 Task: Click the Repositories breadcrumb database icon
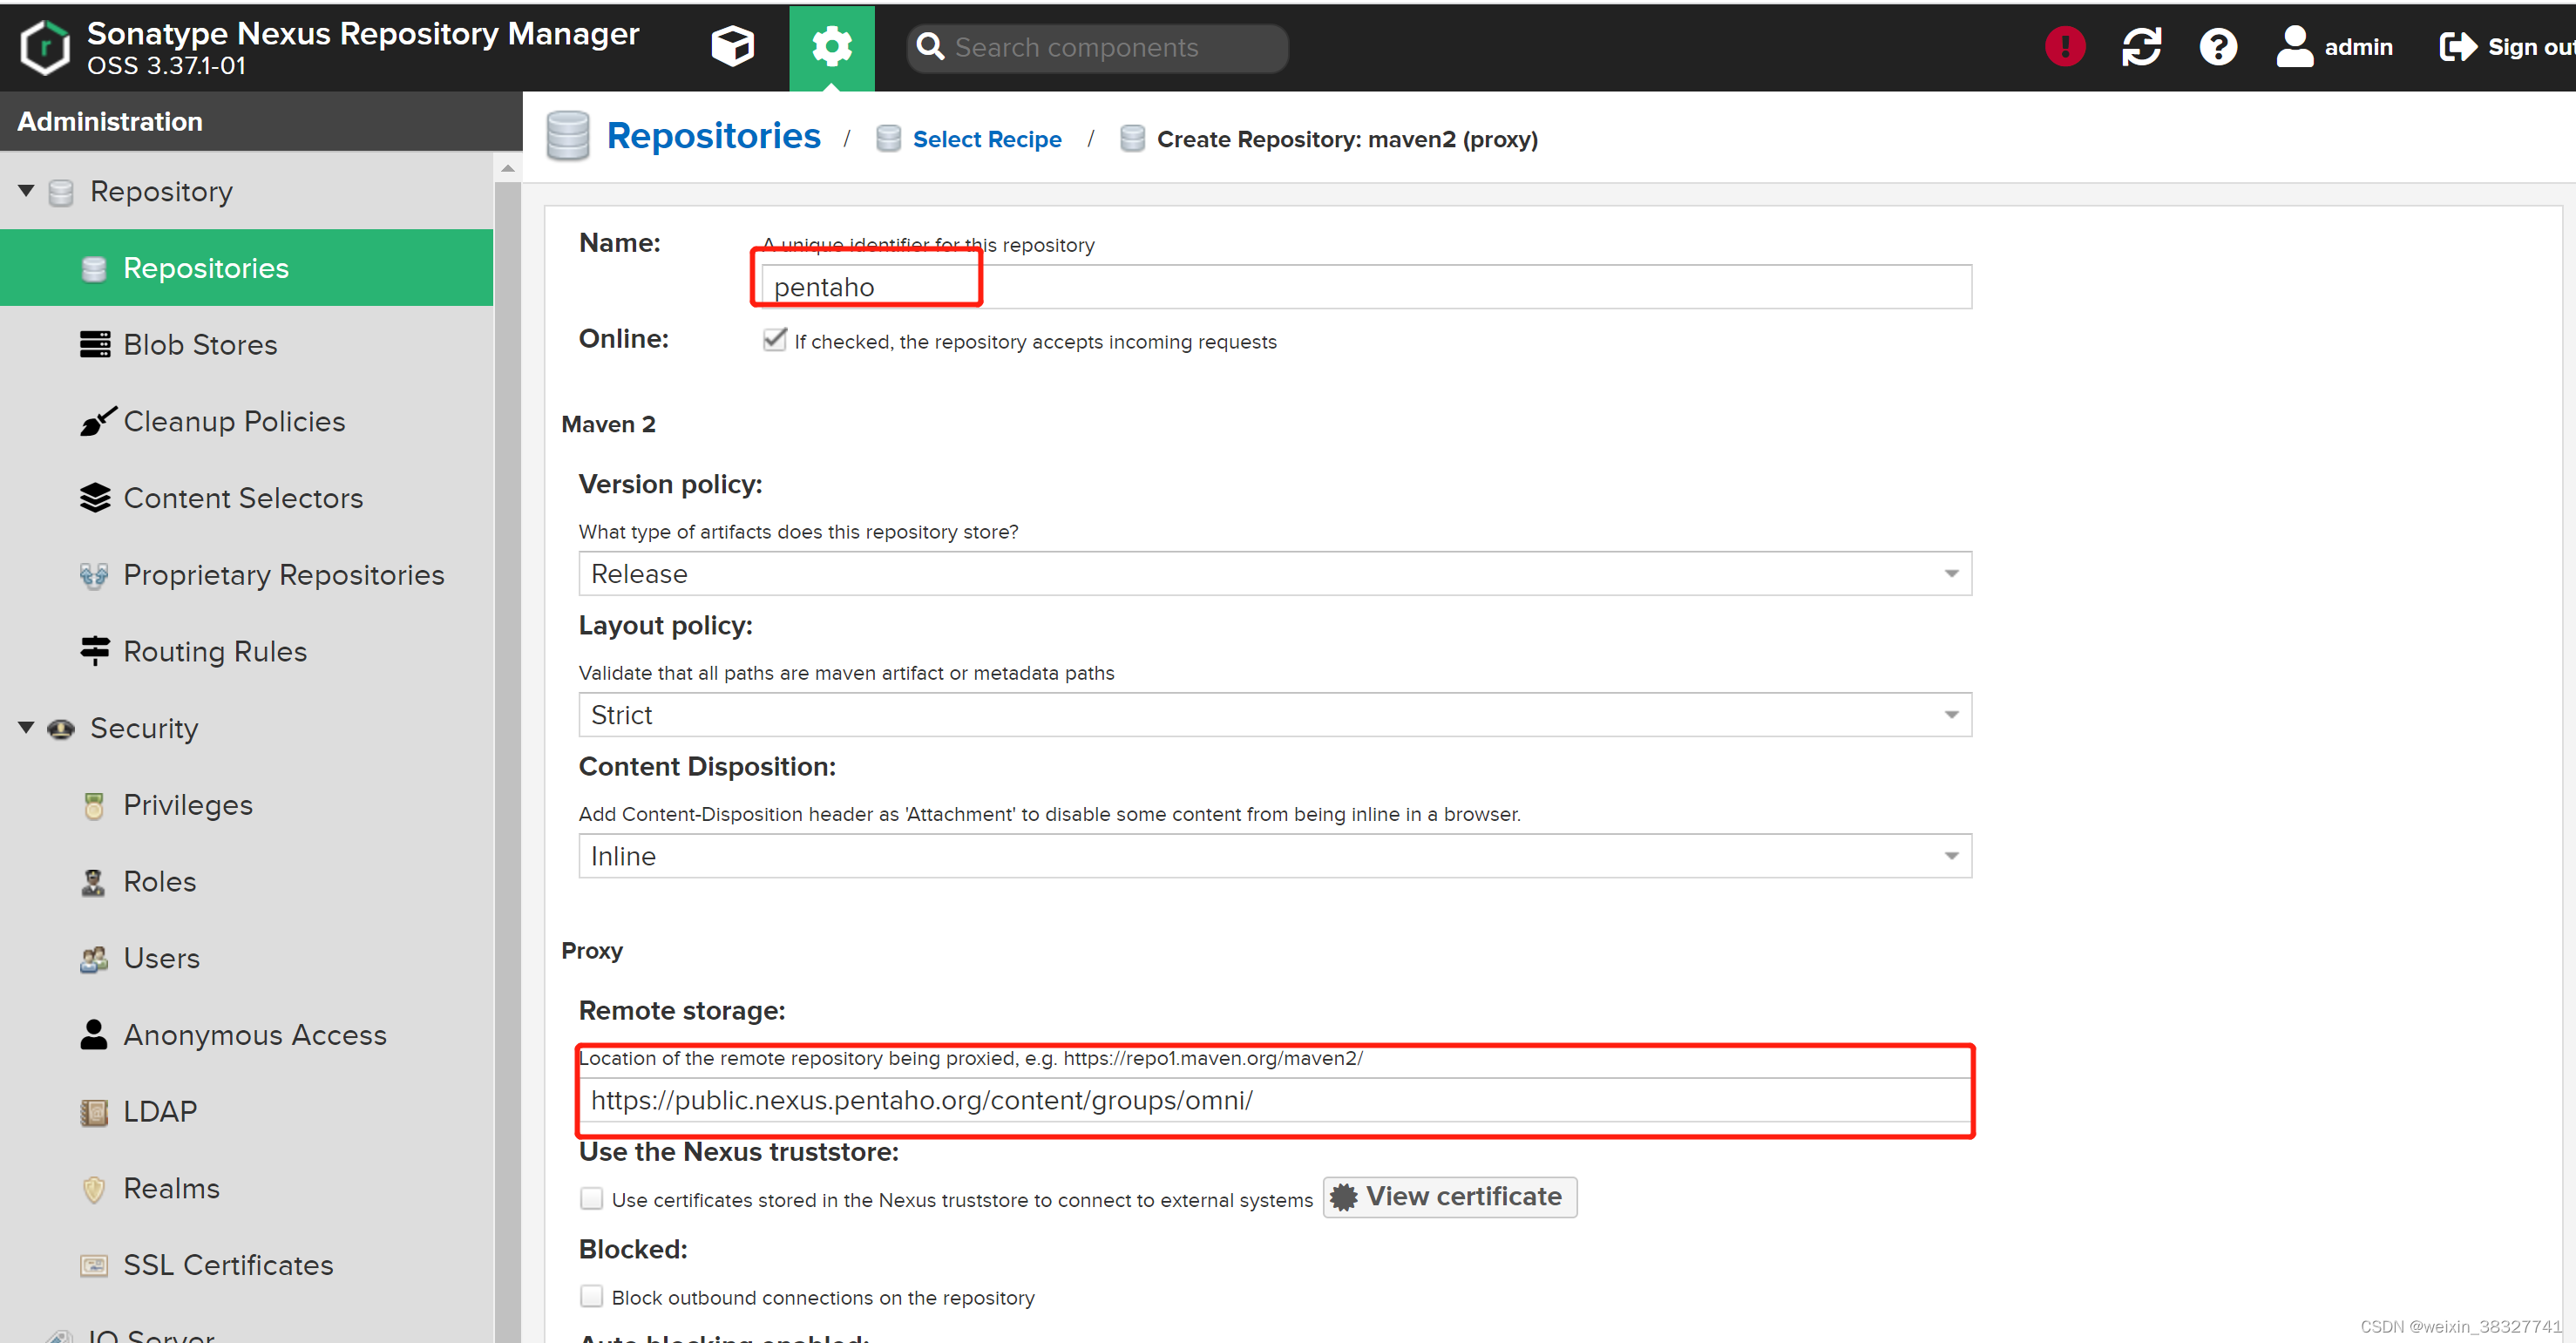567,136
